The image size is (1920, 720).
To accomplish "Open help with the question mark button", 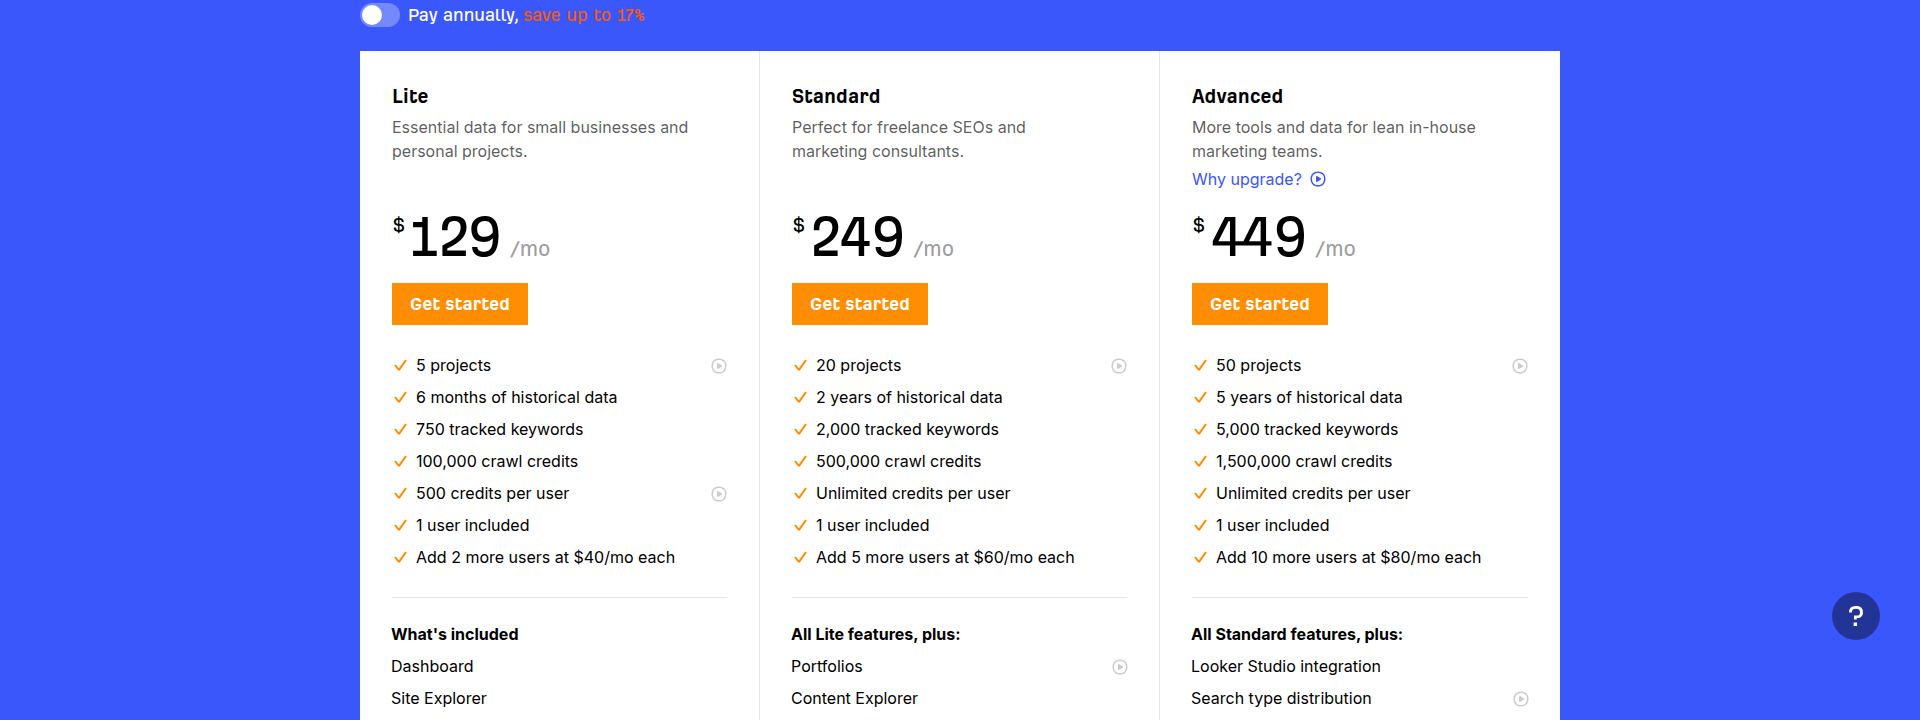I will 1856,615.
